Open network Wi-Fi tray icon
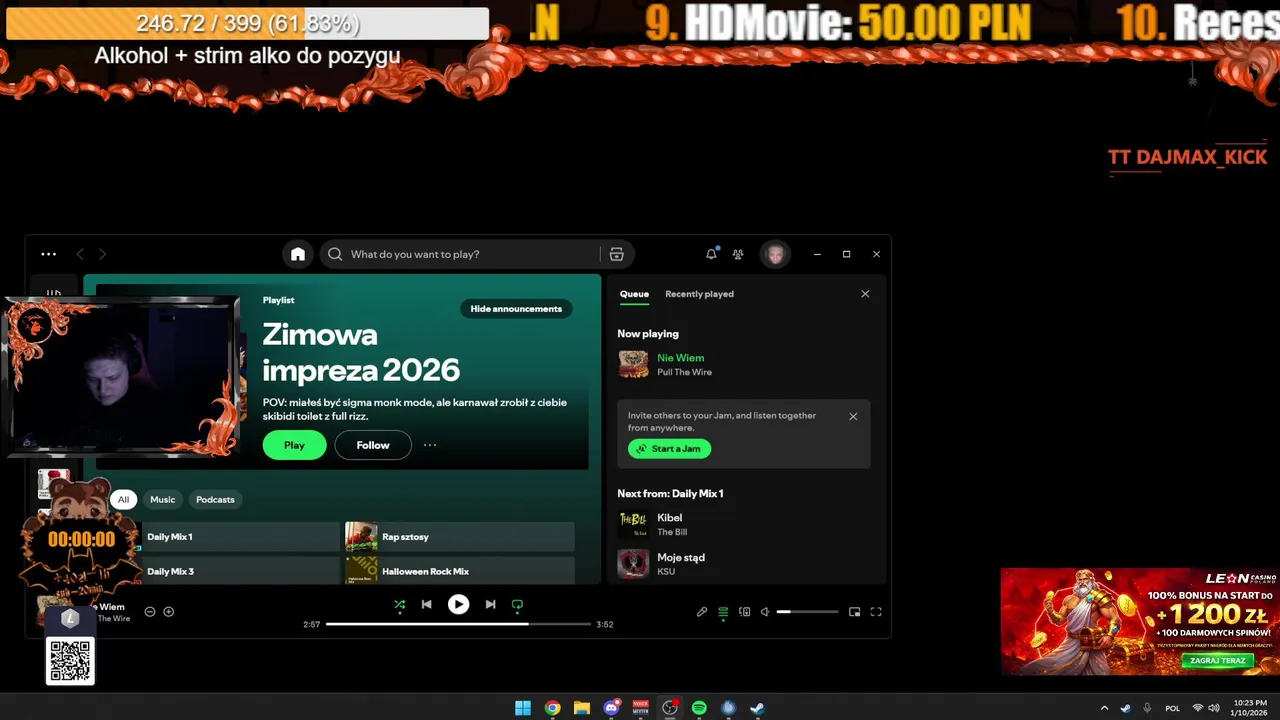Screen dimensions: 1280x720 pos(1198,708)
